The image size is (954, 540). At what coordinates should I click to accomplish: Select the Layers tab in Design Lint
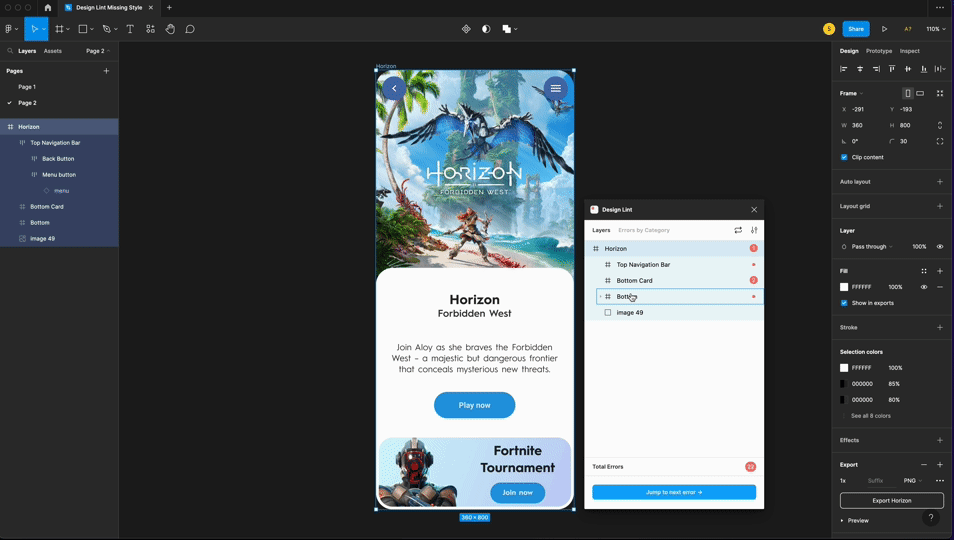pyautogui.click(x=601, y=230)
